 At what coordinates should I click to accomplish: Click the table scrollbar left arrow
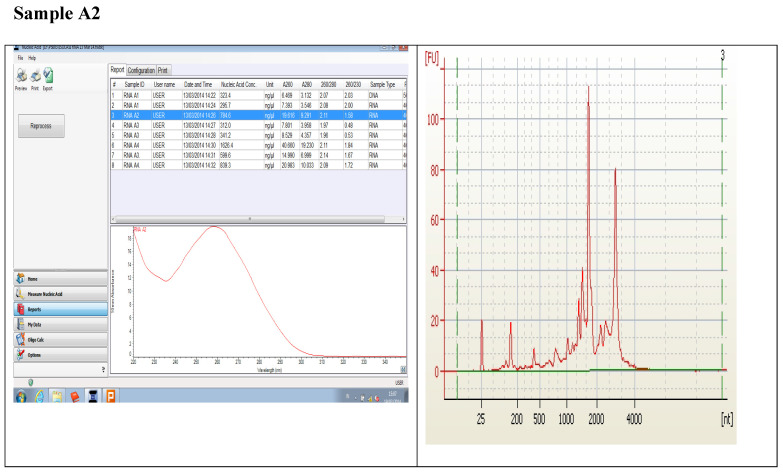coord(113,219)
